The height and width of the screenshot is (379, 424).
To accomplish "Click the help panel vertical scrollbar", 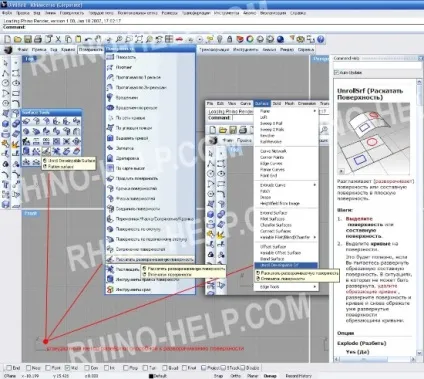I will pyautogui.click(x=419, y=218).
